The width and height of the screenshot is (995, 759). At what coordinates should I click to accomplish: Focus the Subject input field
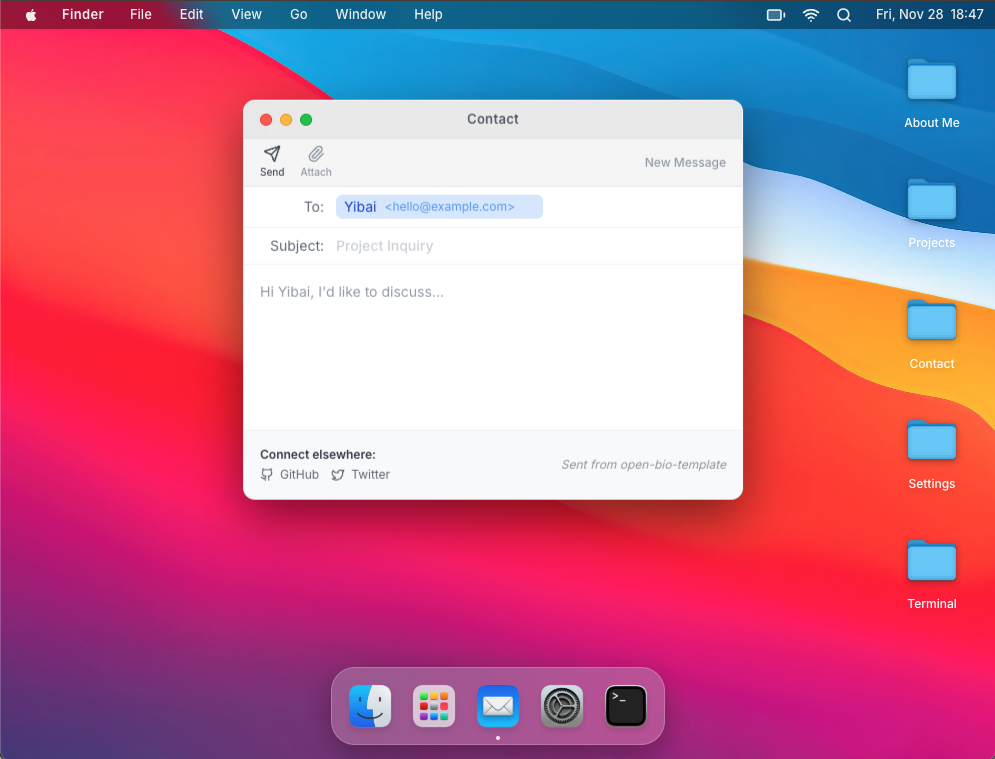(x=532, y=246)
